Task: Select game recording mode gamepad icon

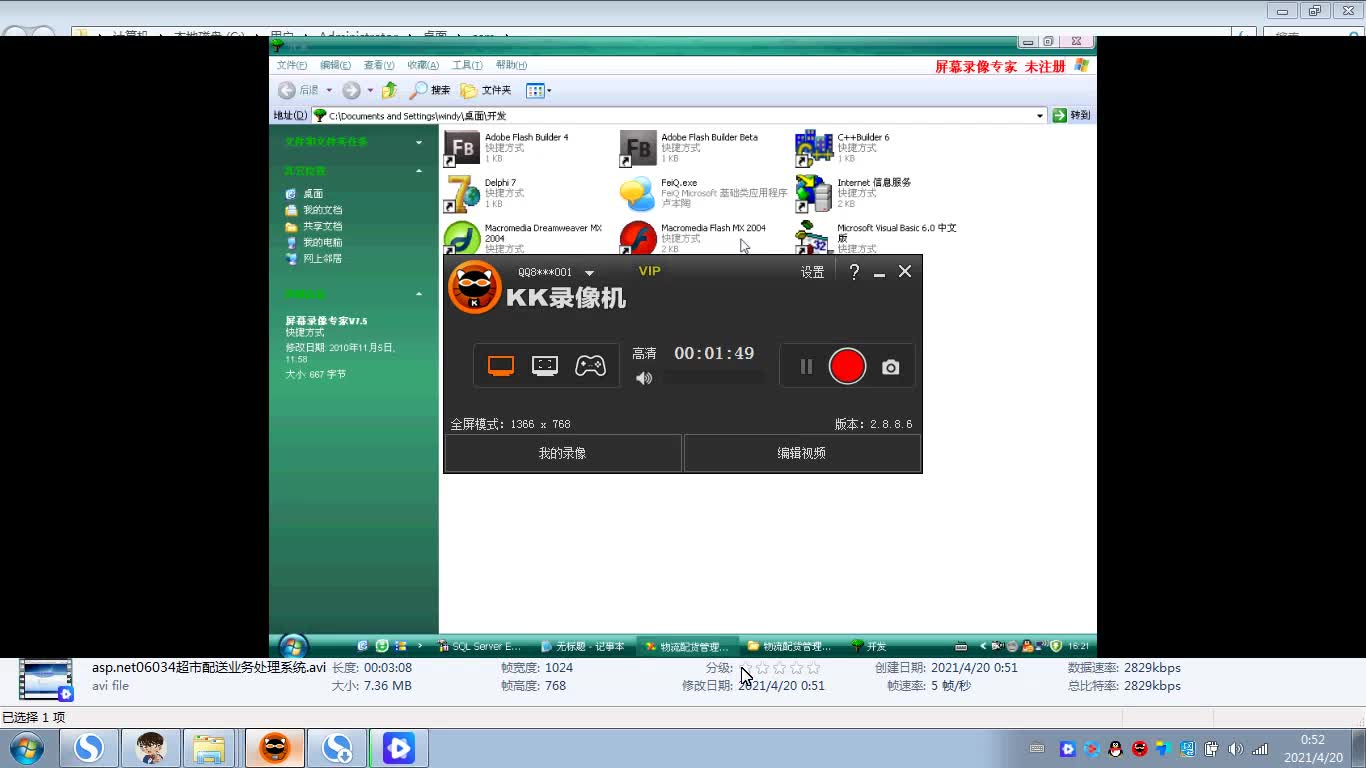Action: pos(590,366)
